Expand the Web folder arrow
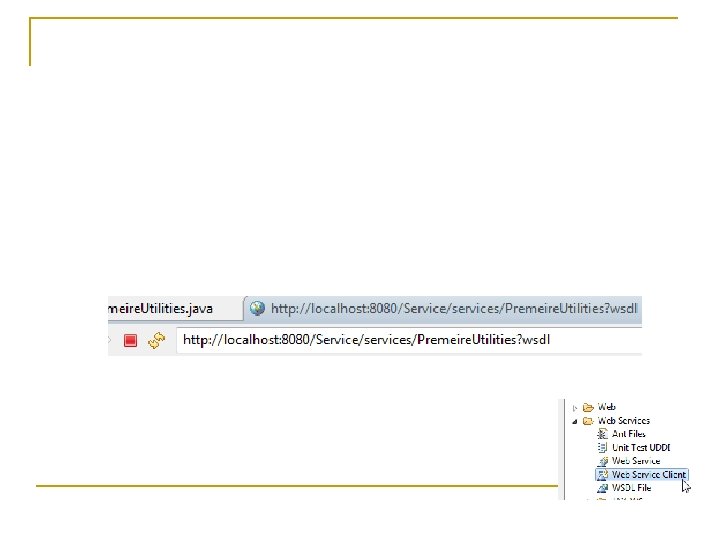Viewport: 720px width, 540px height. tap(575, 408)
